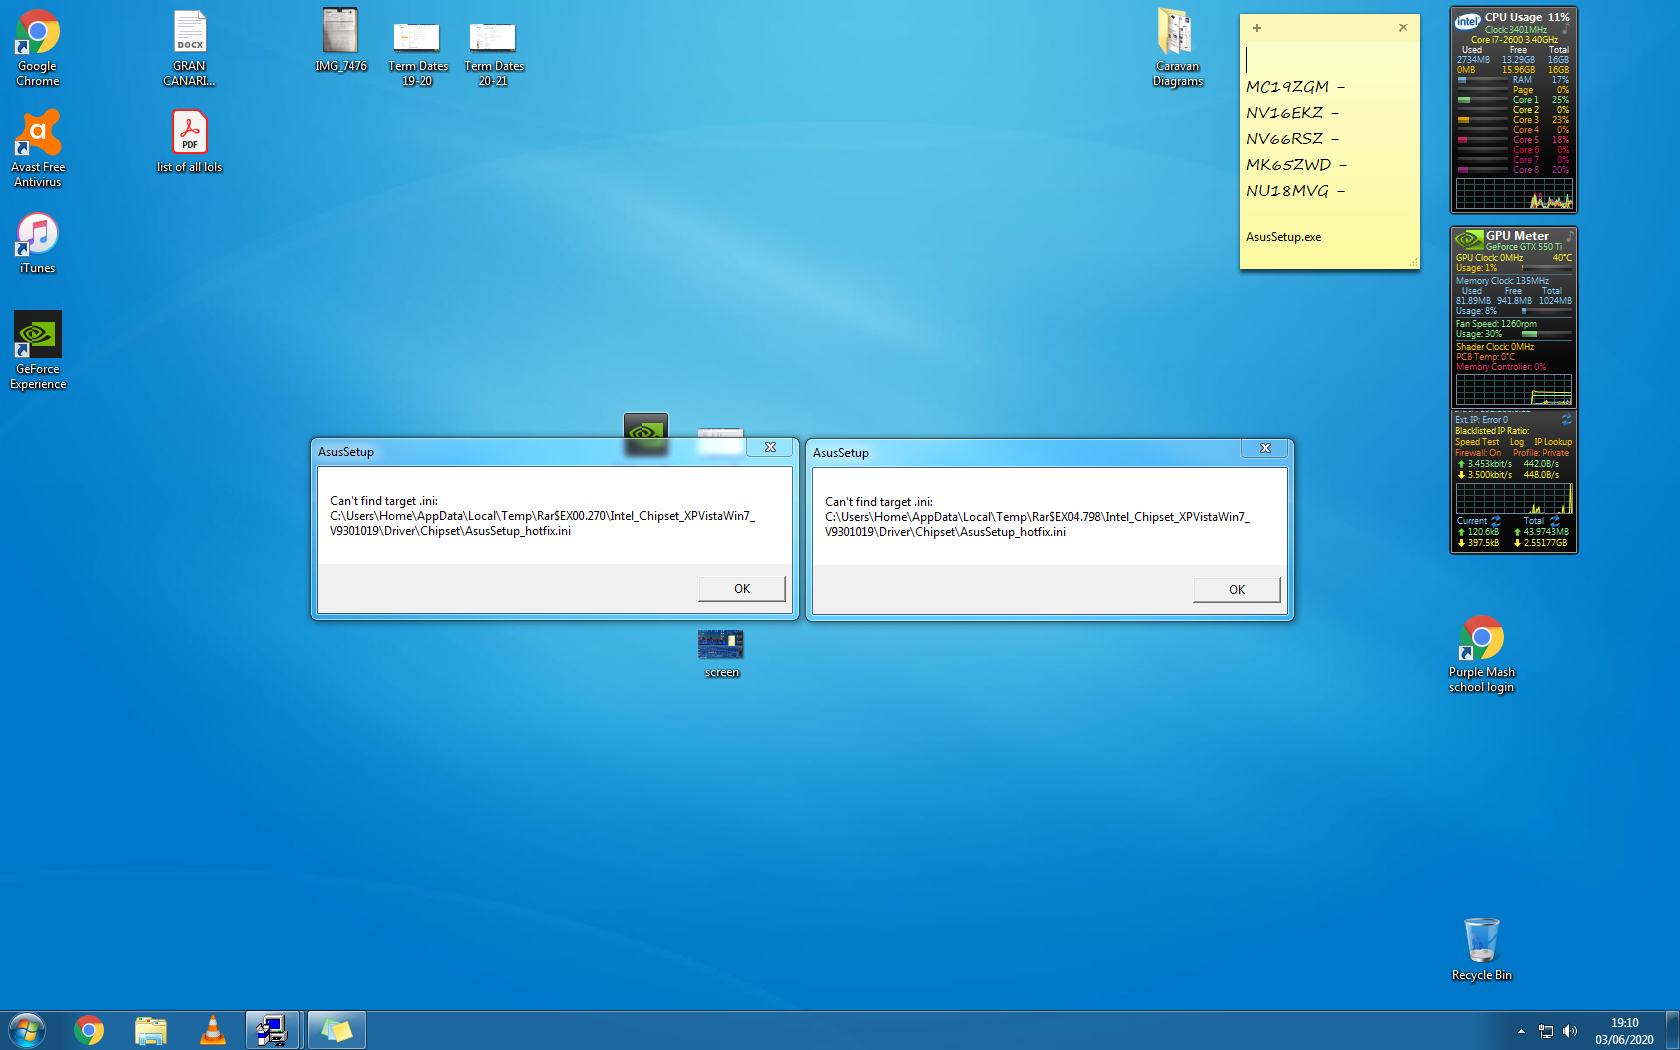Image resolution: width=1680 pixels, height=1050 pixels.
Task: Click the NVIDIA logo on GPU Meter gadget
Action: (x=1469, y=240)
